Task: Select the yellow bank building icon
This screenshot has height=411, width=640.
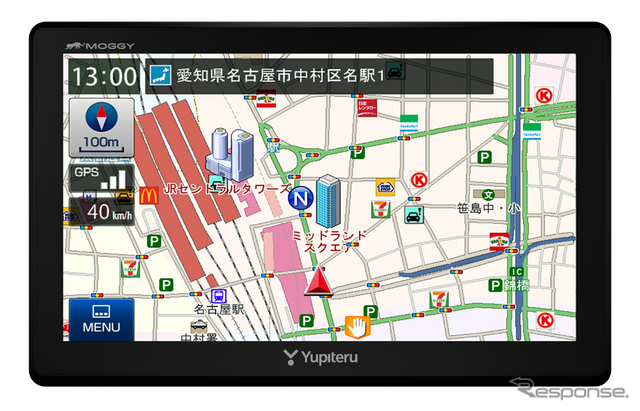Action: tap(385, 187)
